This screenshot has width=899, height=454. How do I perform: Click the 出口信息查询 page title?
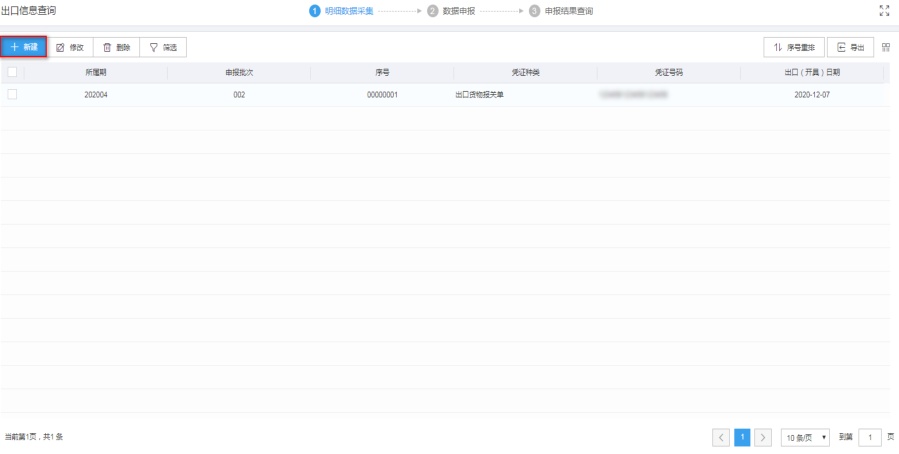[29, 11]
